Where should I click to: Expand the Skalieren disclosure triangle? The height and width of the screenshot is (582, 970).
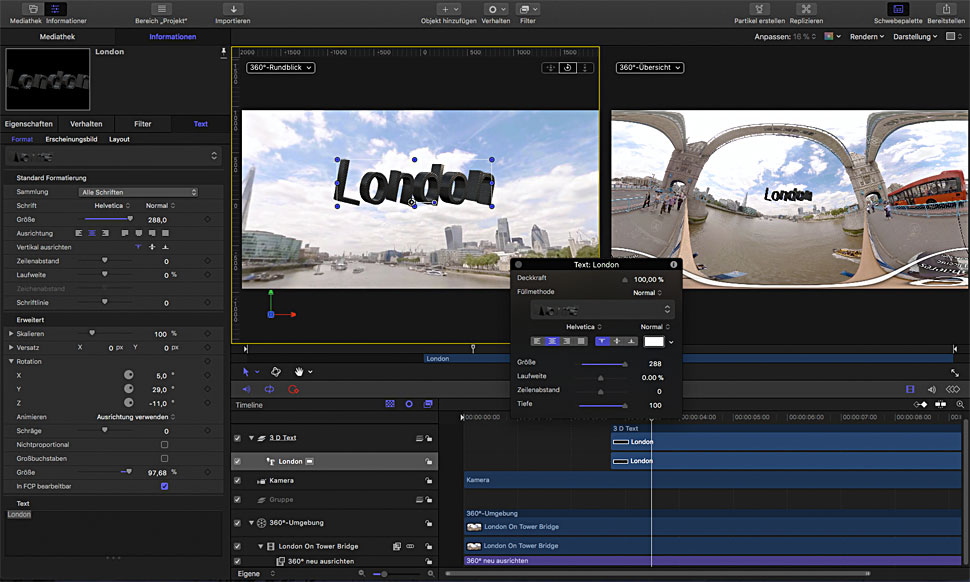tap(11, 333)
